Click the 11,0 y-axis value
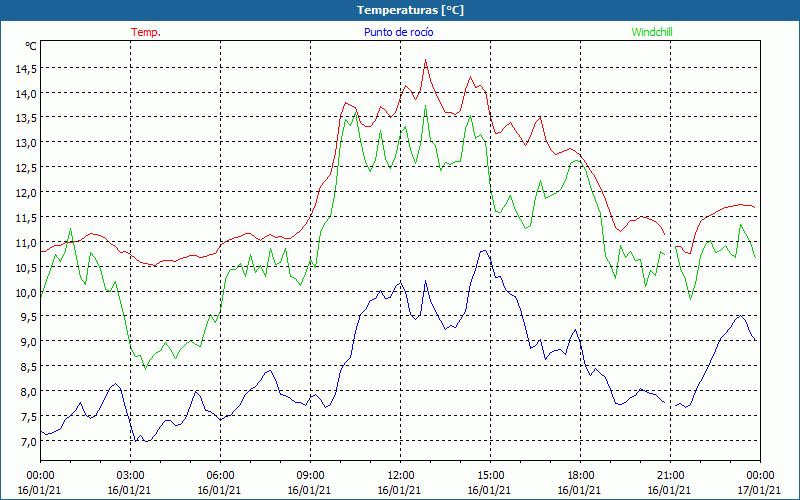The image size is (800, 500). tap(26, 243)
